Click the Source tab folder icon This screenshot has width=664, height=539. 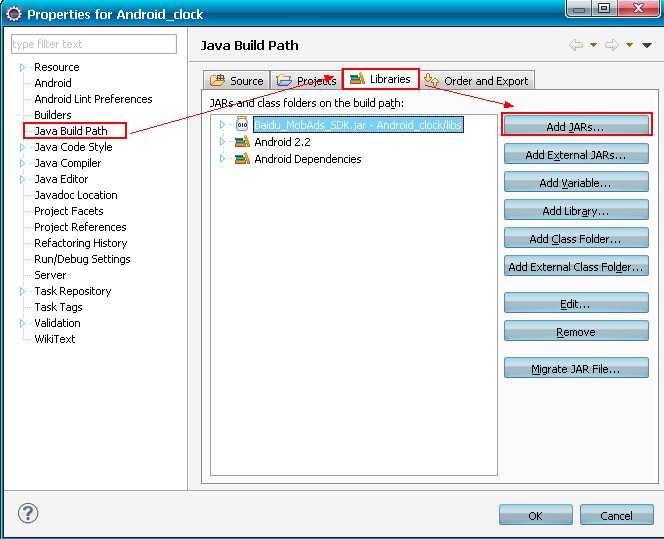pyautogui.click(x=218, y=80)
